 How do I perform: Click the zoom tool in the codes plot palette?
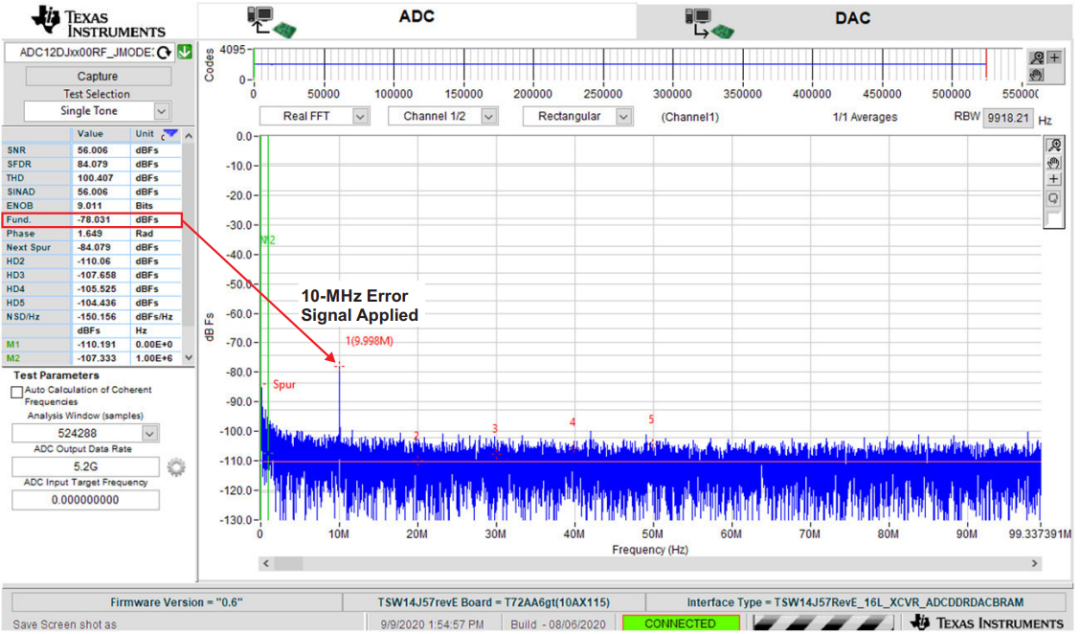coord(1036,58)
